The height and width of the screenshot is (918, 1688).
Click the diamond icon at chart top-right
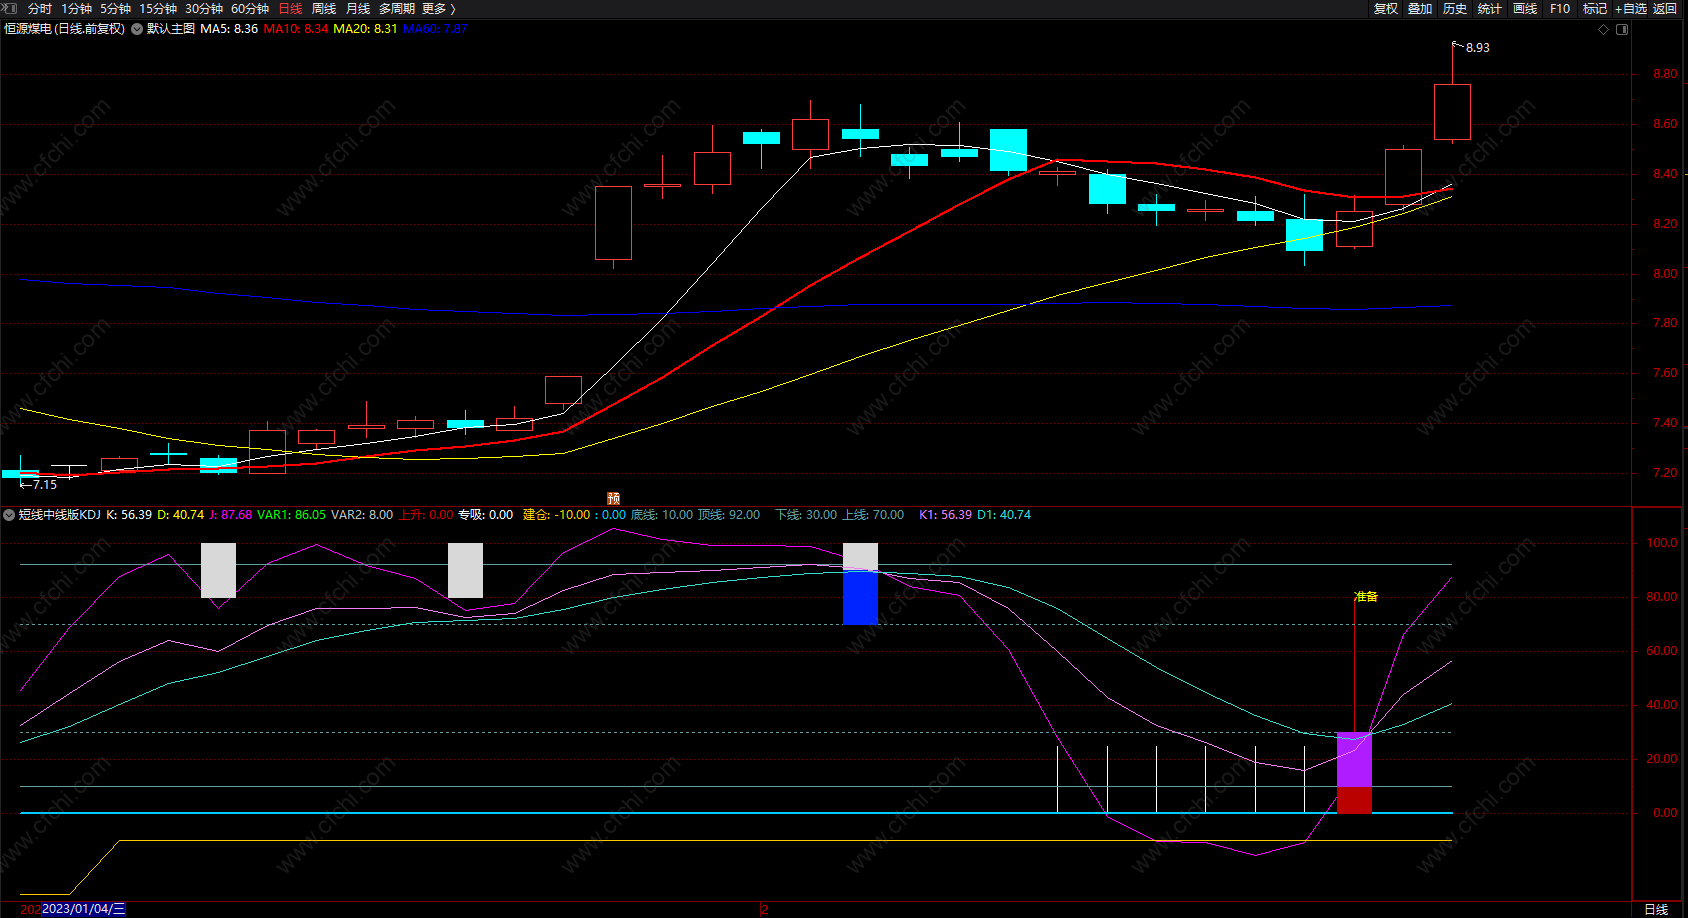coord(1604,29)
